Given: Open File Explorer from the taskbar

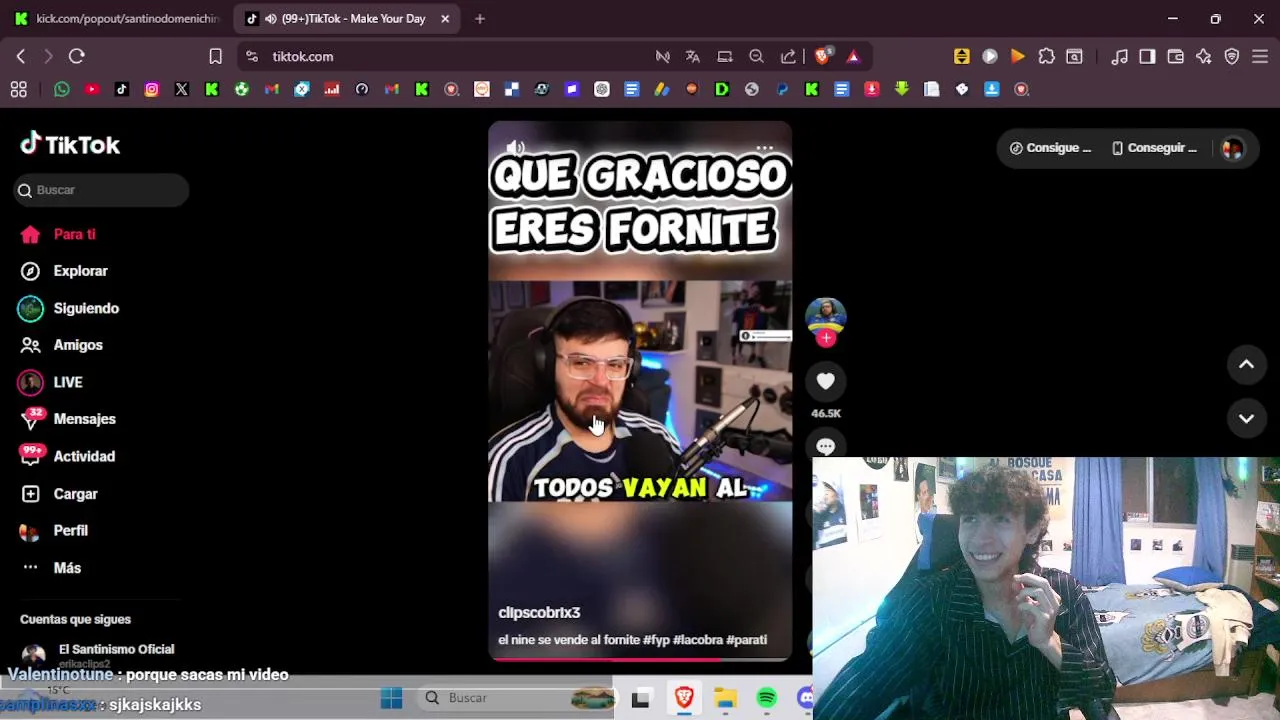Looking at the screenshot, I should coord(725,698).
